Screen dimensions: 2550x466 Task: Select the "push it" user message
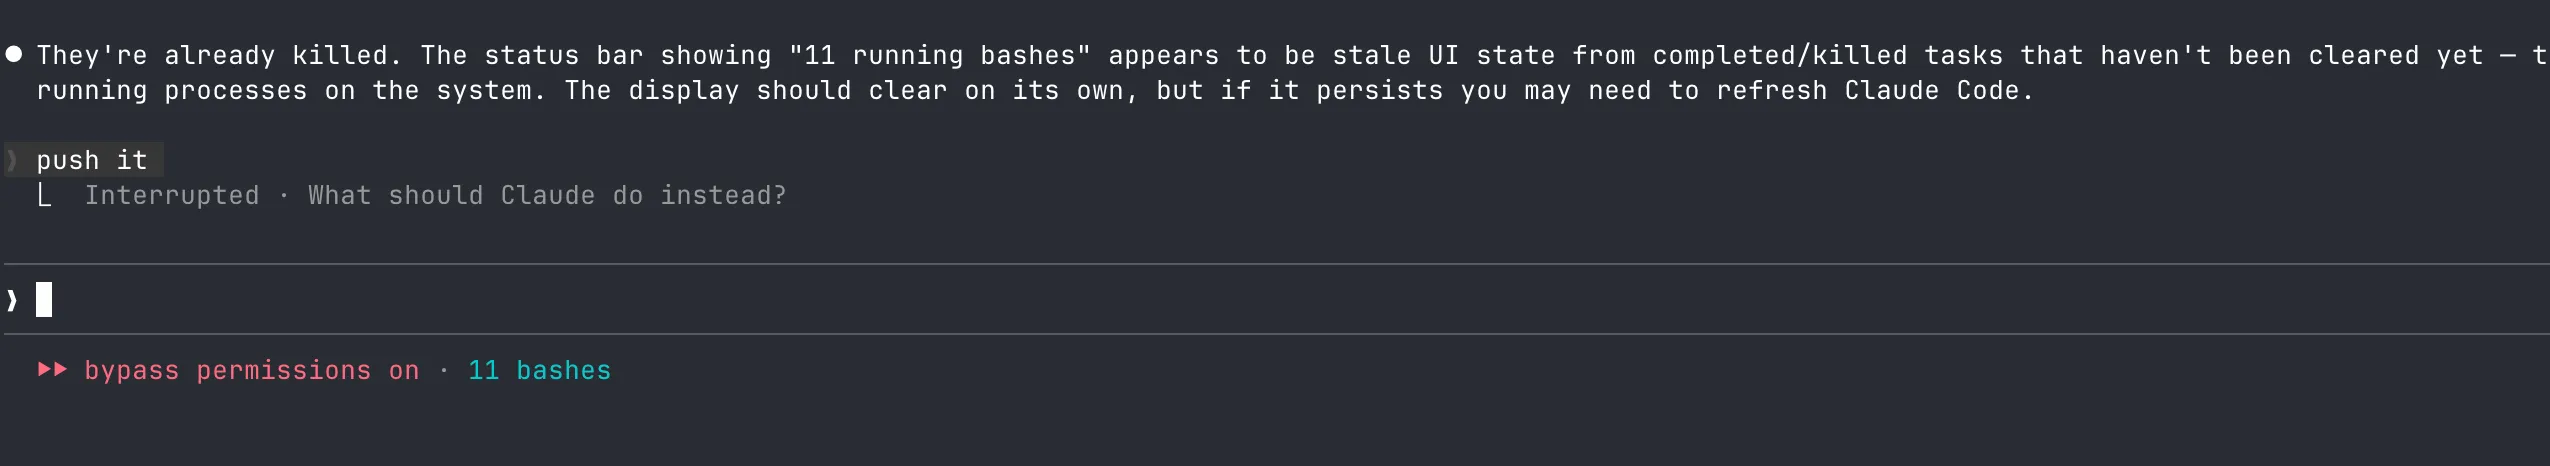(x=92, y=160)
